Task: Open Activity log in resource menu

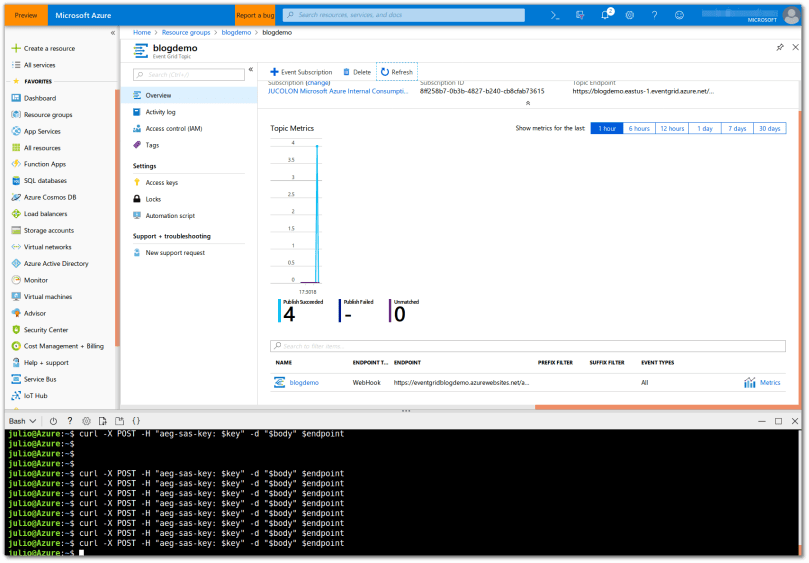Action: pyautogui.click(x=160, y=112)
